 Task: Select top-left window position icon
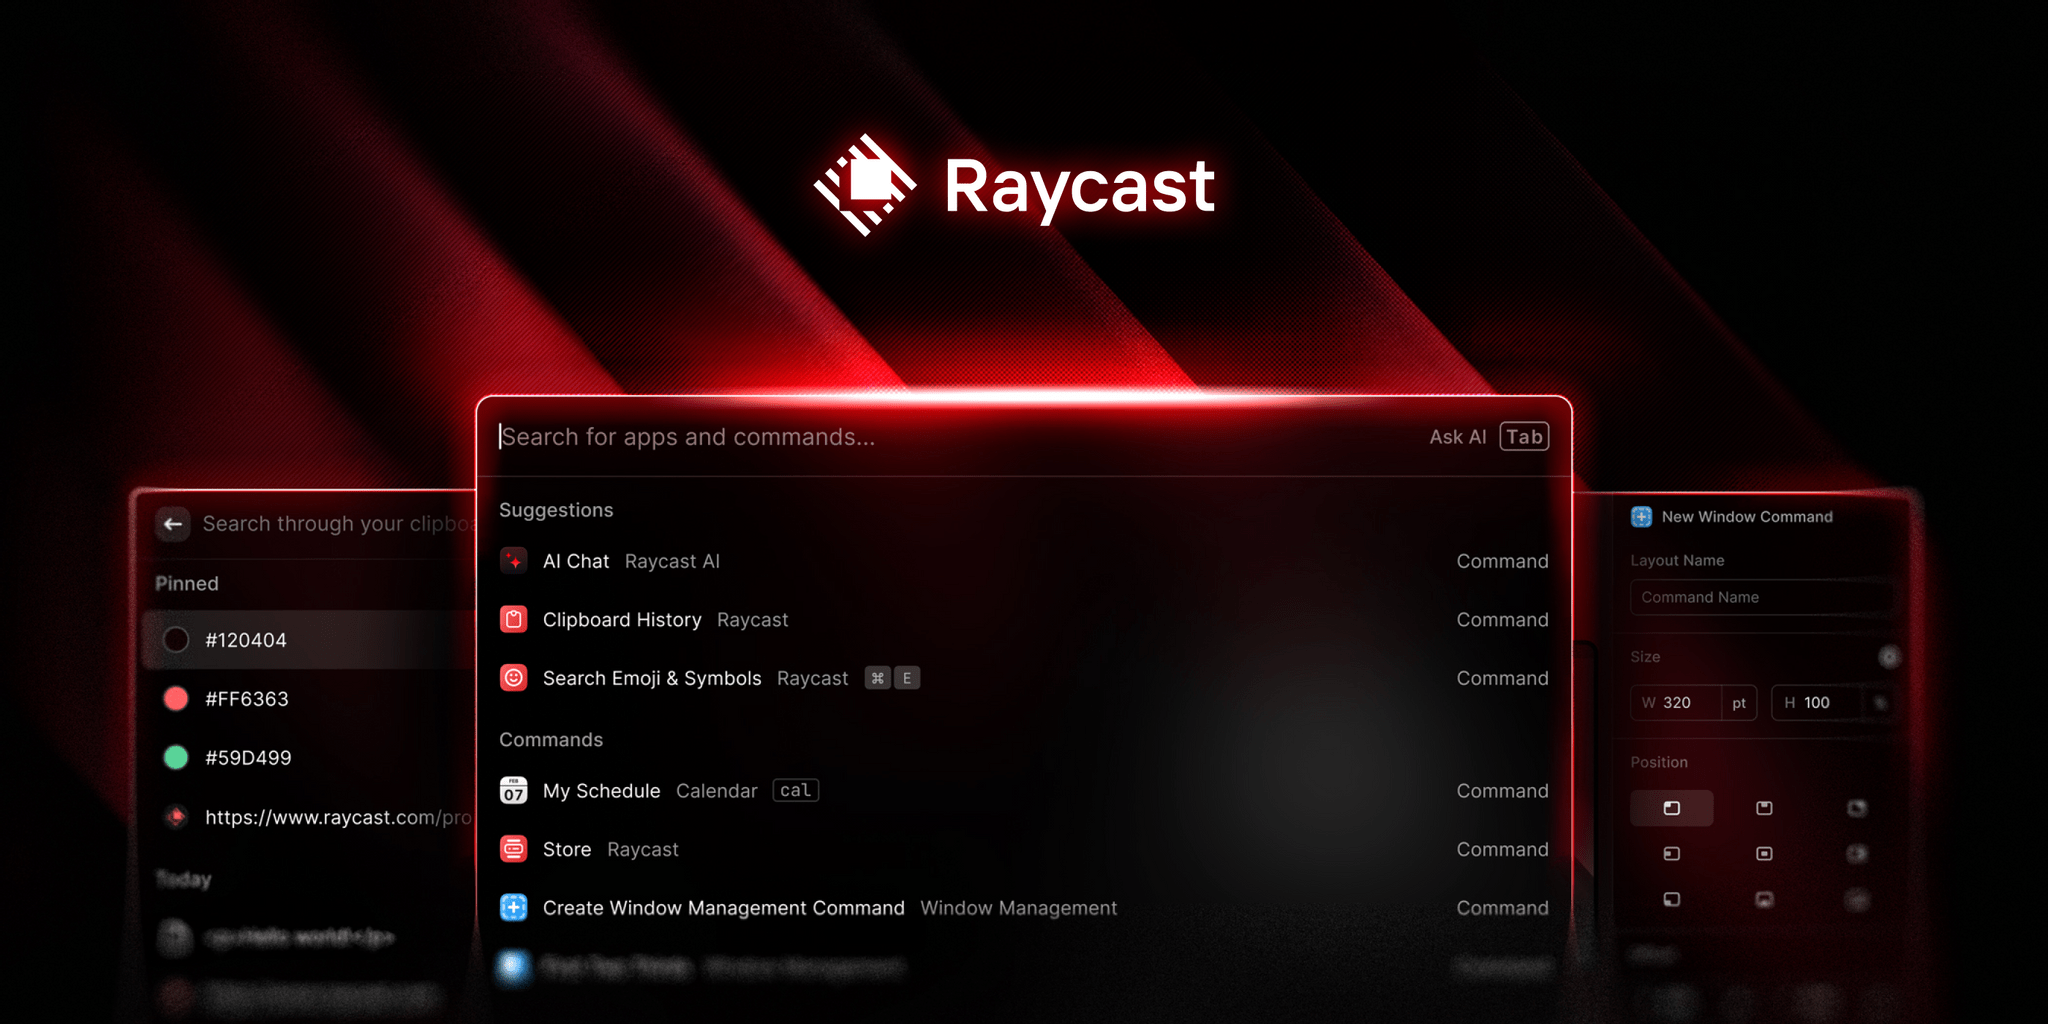[1672, 808]
